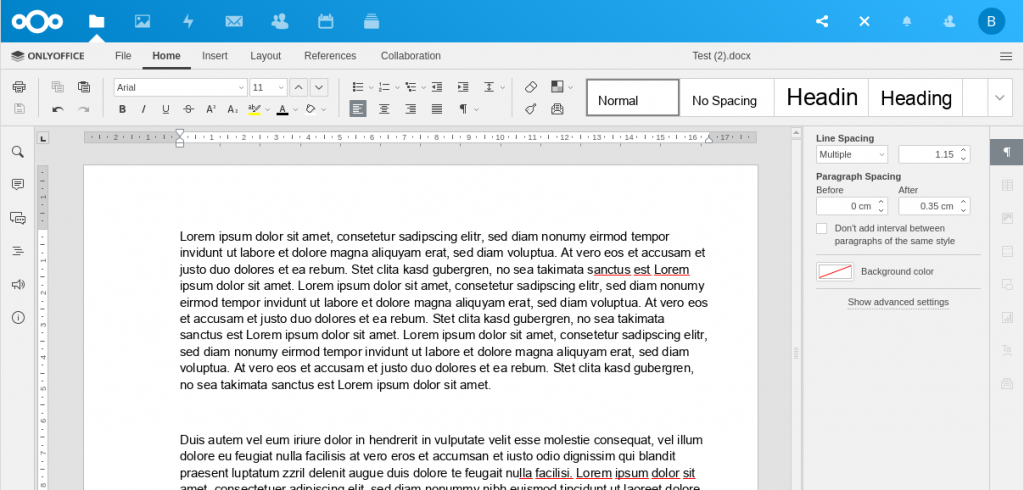The width and height of the screenshot is (1024, 490).
Task: Expand paragraph line spacing toolbar dropdown
Action: click(x=502, y=87)
